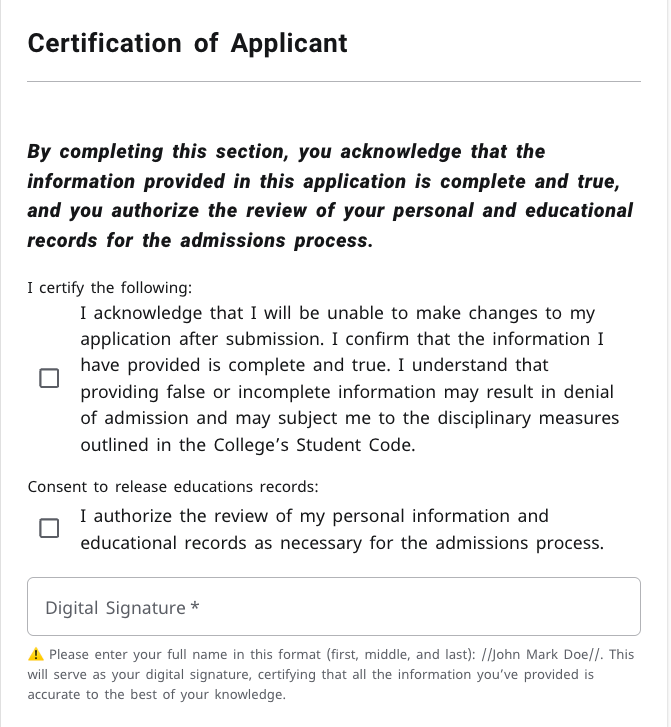Click 'Consent to release educations records:' label
This screenshot has width=671, height=727.
173,487
